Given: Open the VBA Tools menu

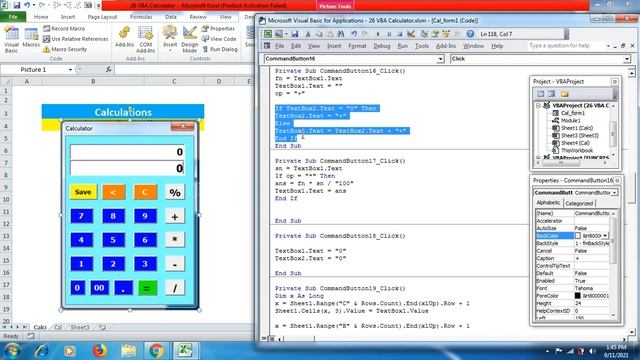Looking at the screenshot, I should click(x=422, y=46).
